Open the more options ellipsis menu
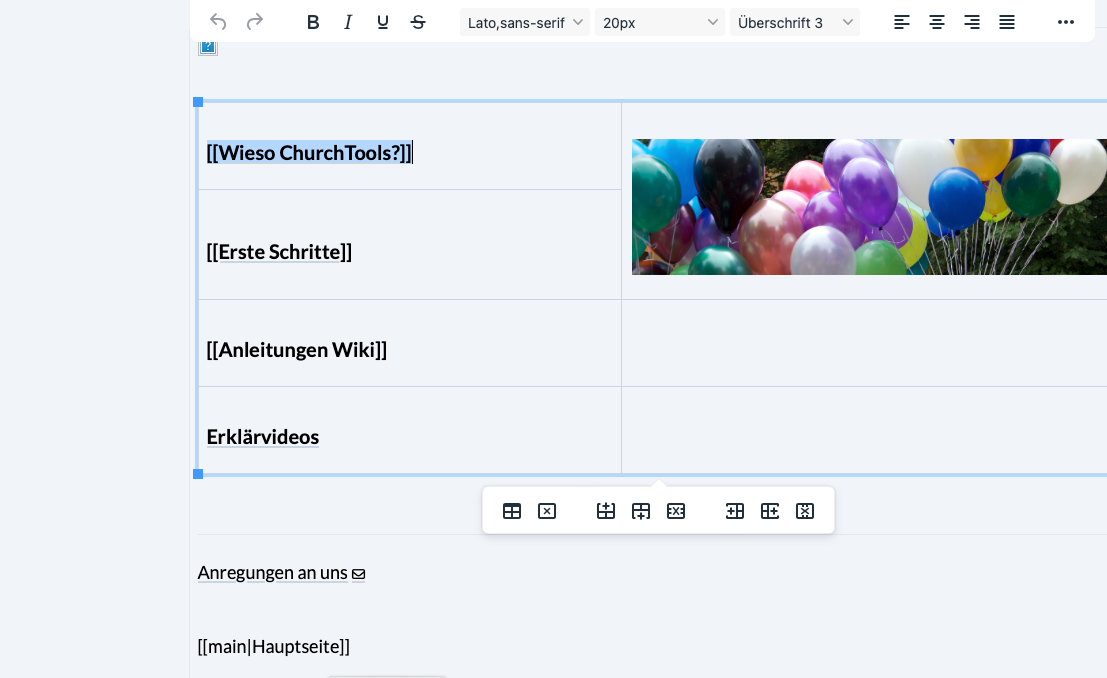 (x=1066, y=22)
